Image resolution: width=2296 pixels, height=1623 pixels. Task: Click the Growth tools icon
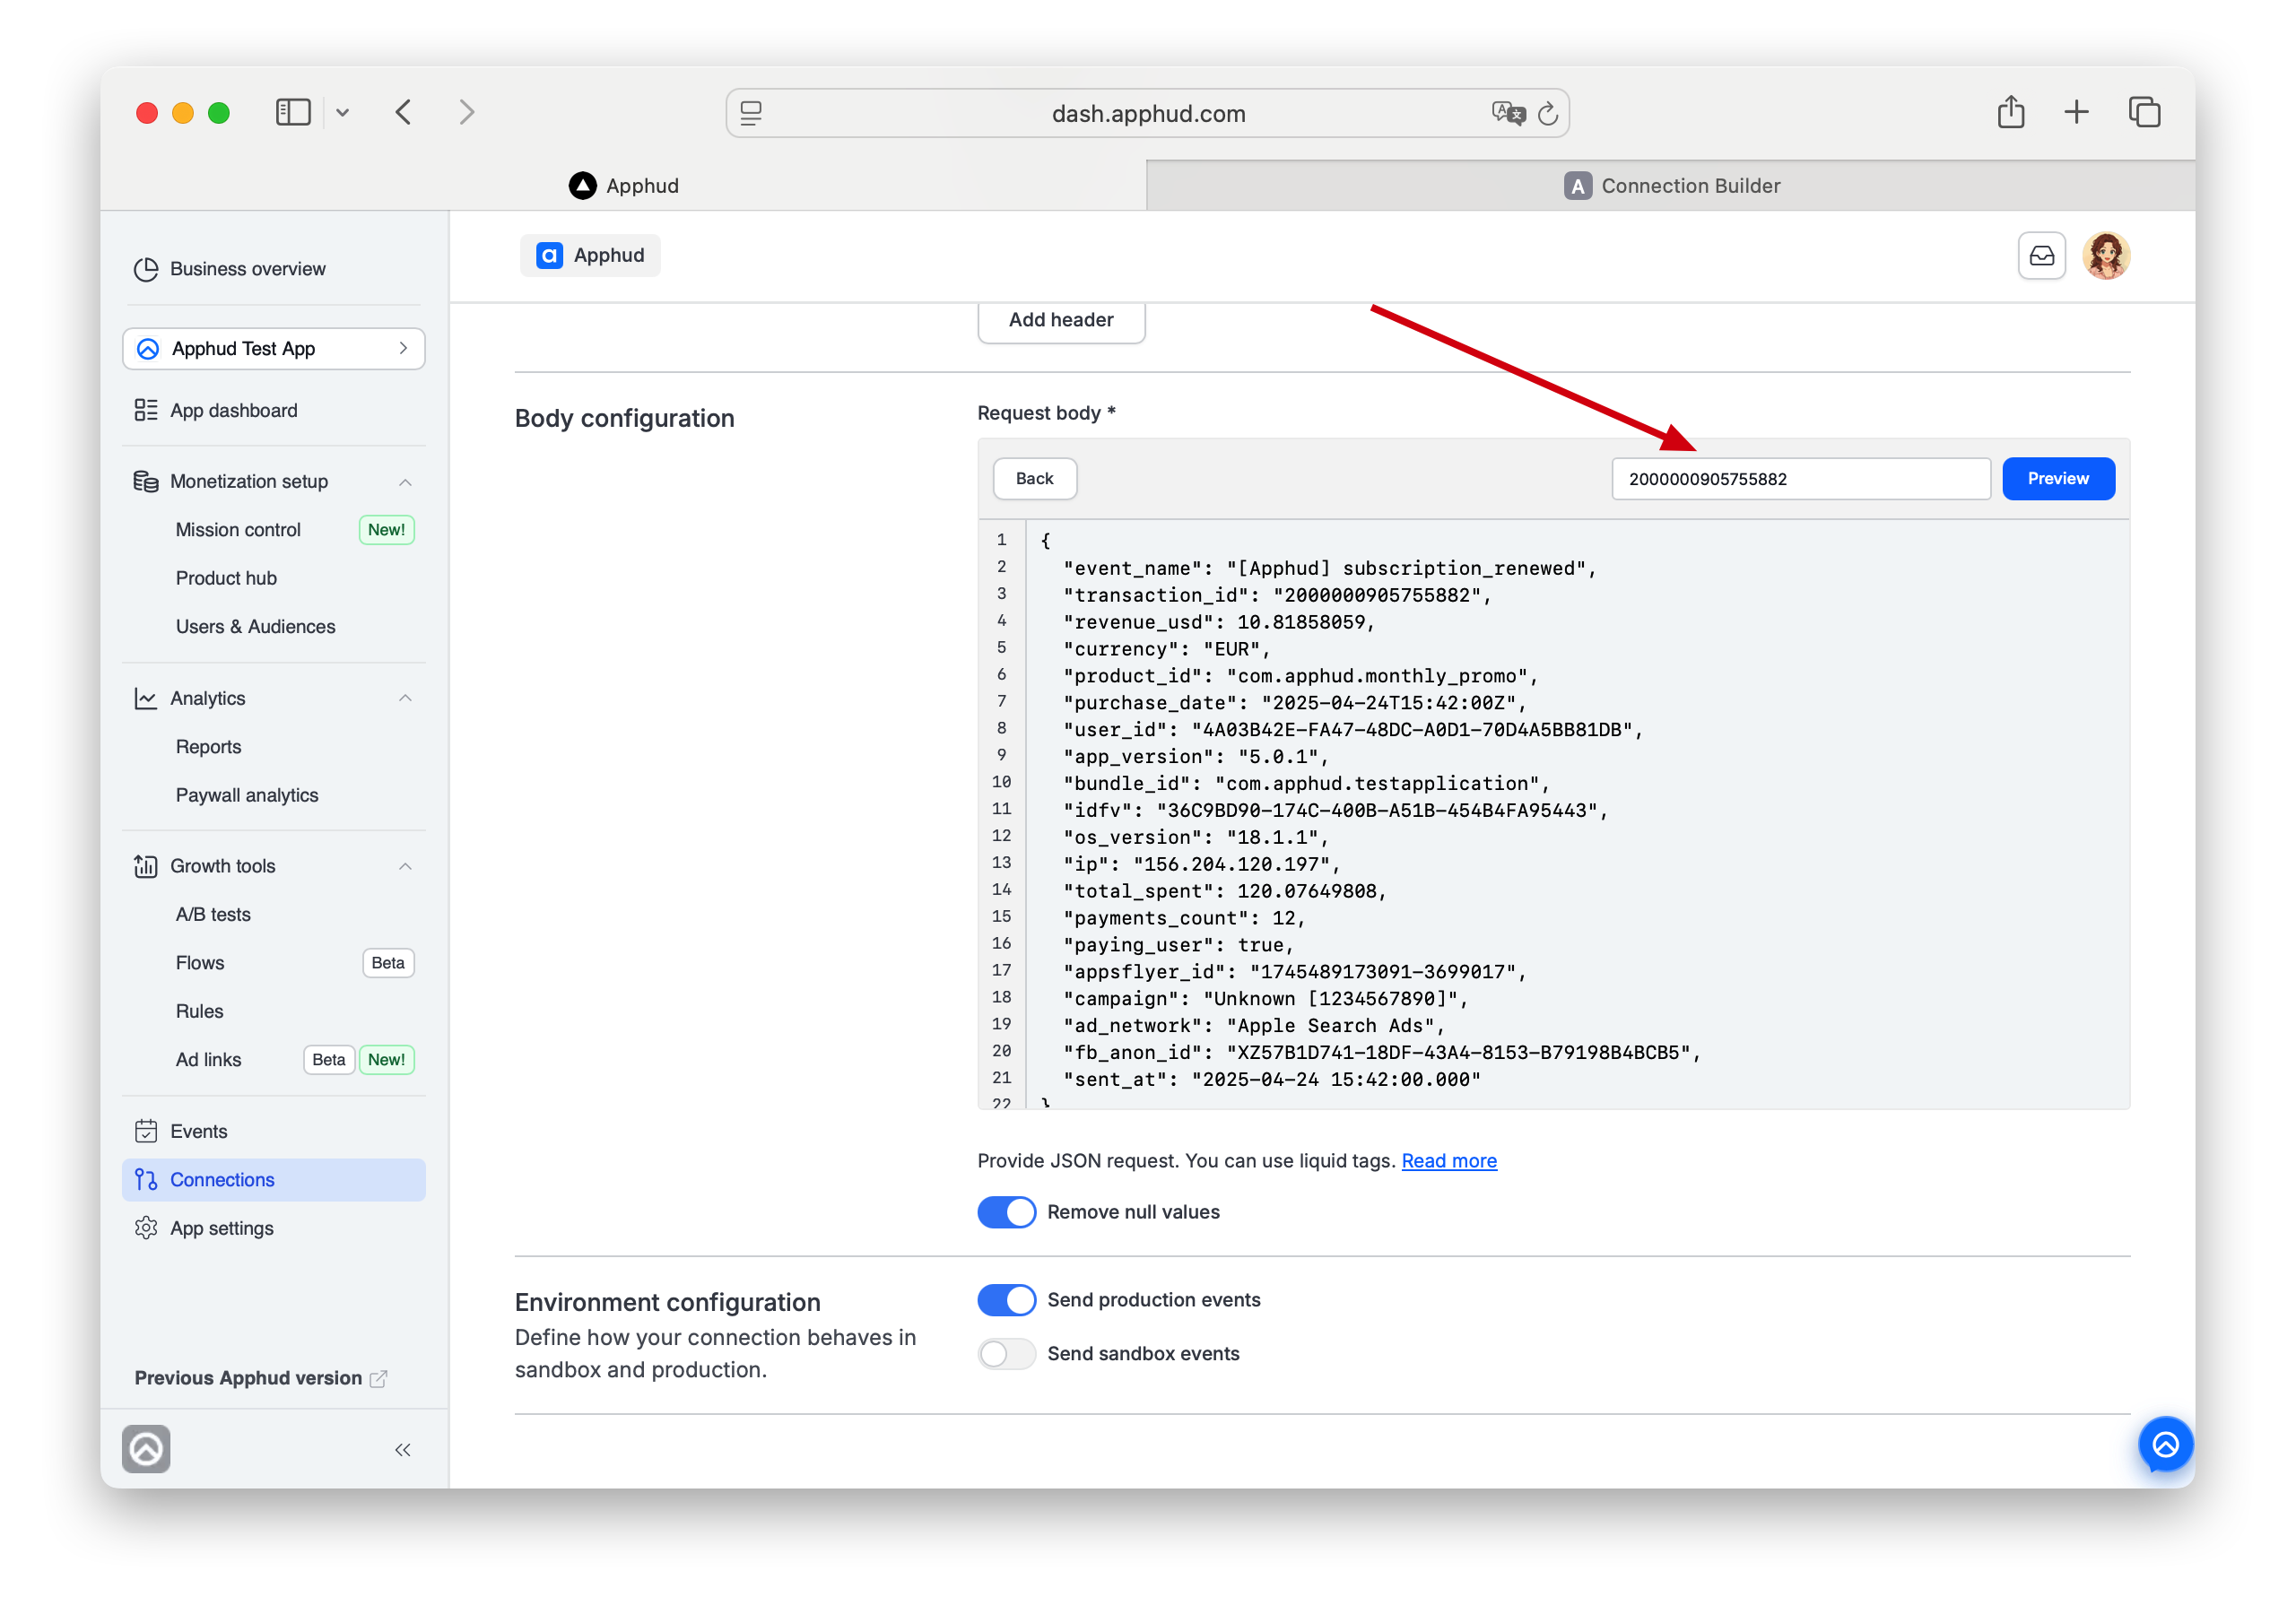pos(146,866)
